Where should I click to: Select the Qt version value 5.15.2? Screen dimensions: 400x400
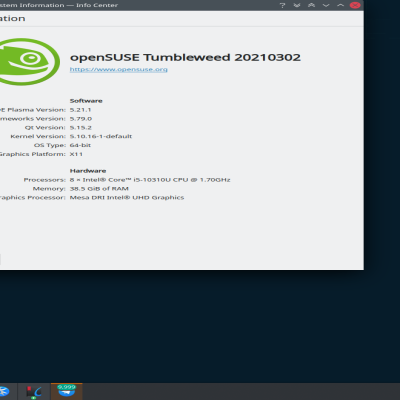[x=80, y=128]
